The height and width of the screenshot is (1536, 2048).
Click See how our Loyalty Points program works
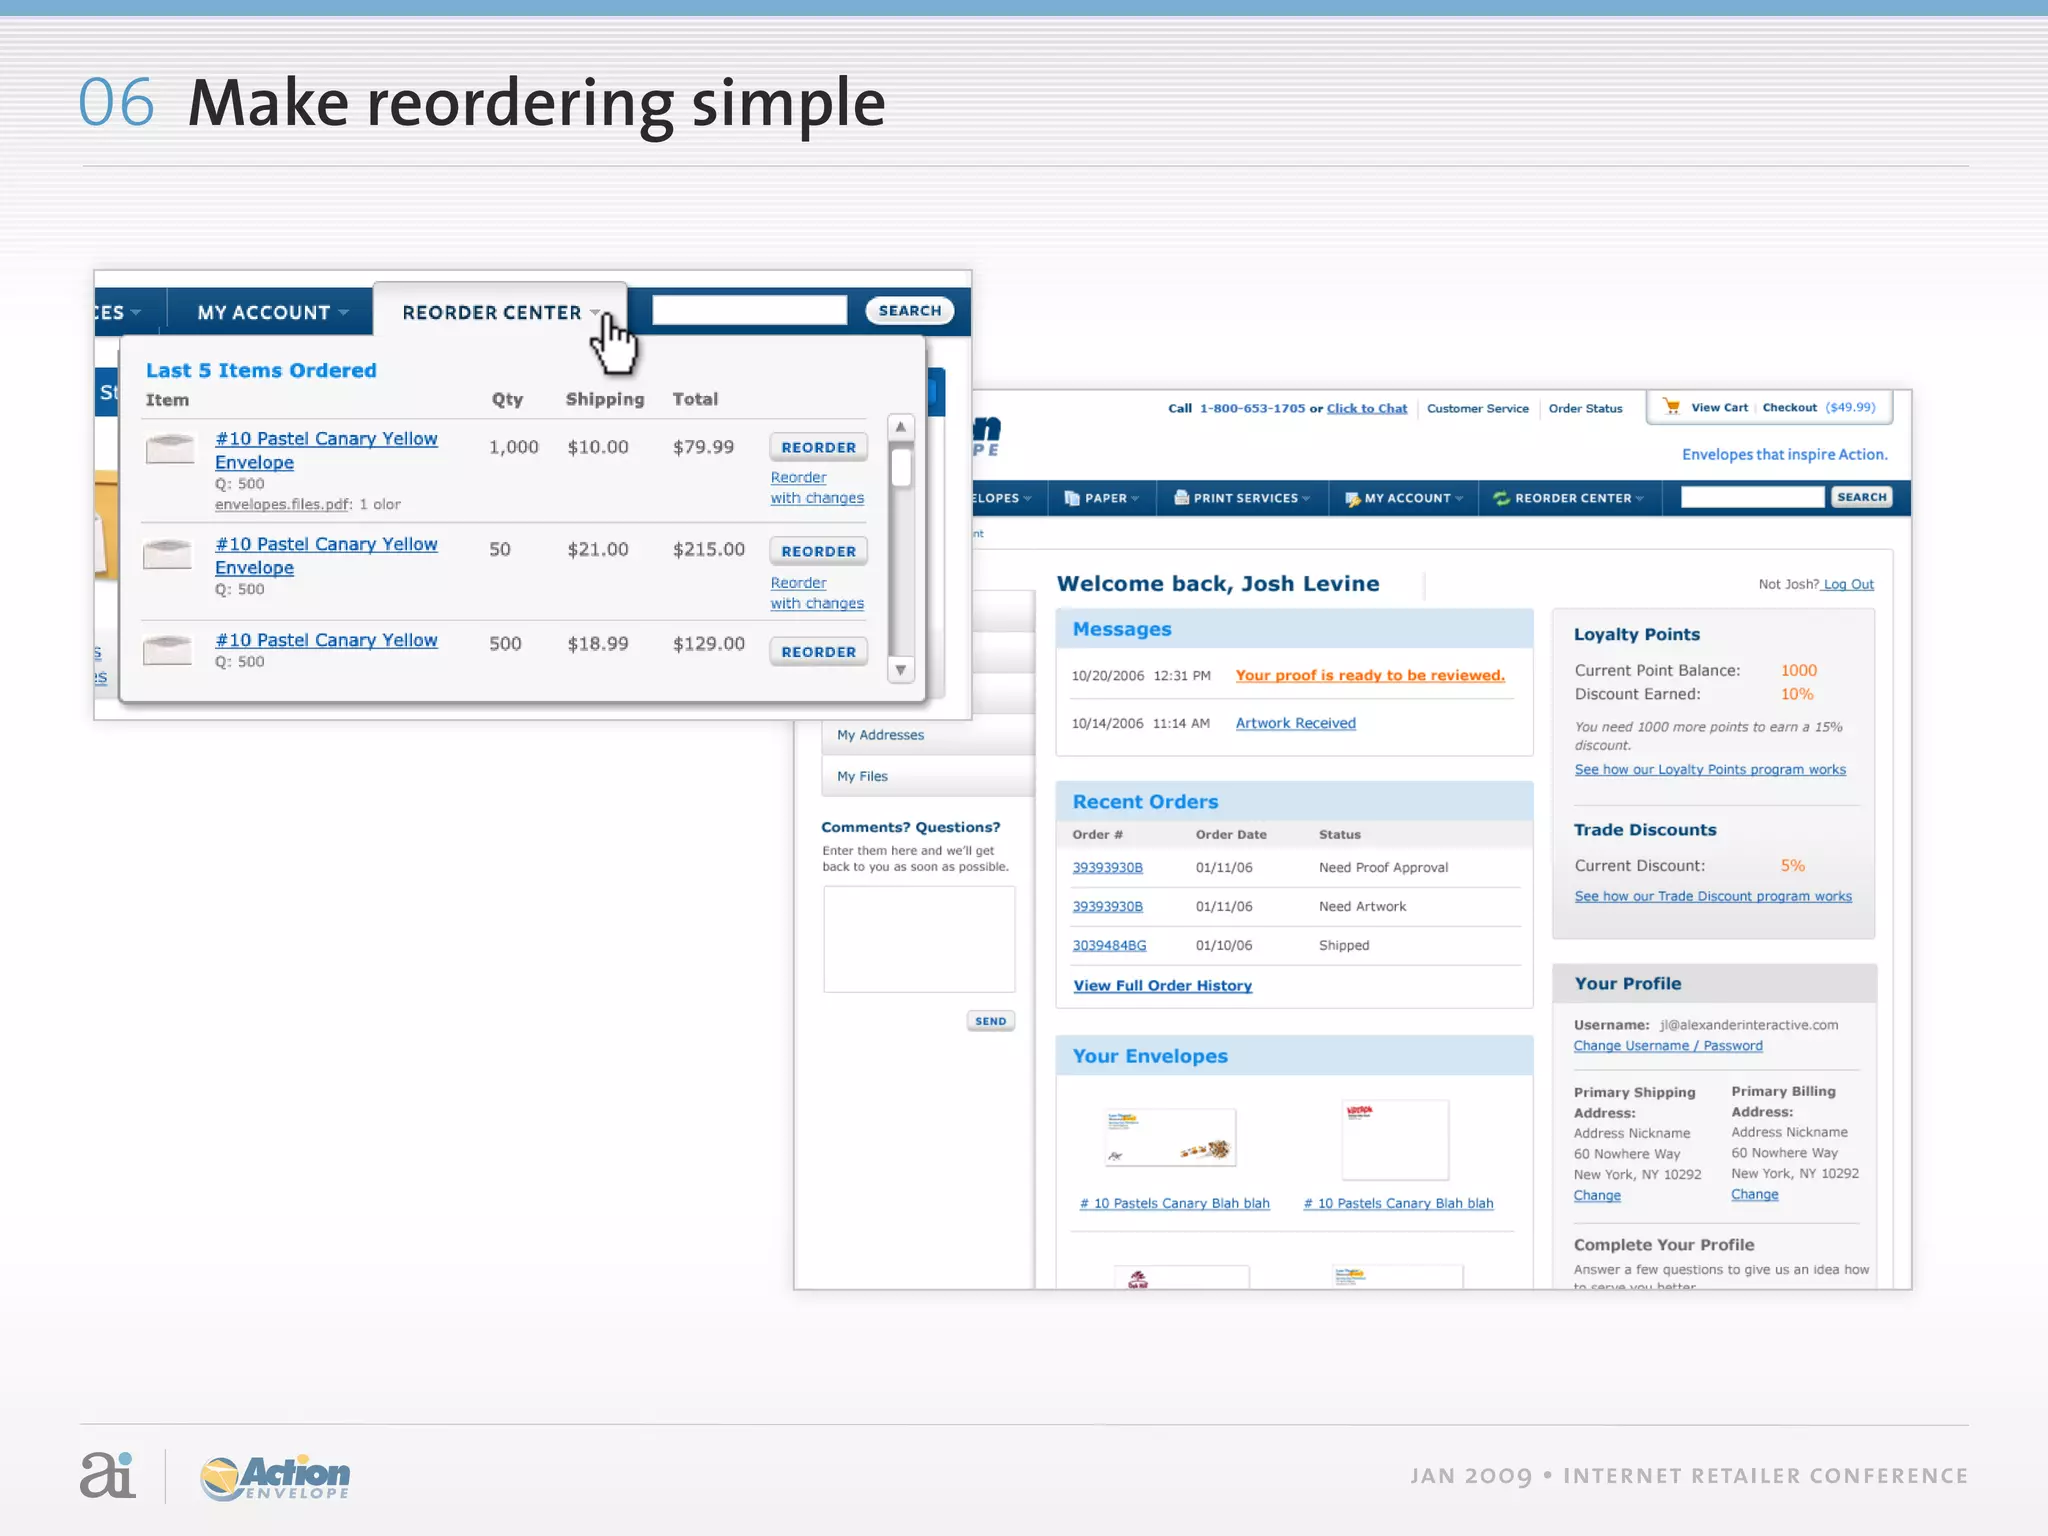[1710, 769]
